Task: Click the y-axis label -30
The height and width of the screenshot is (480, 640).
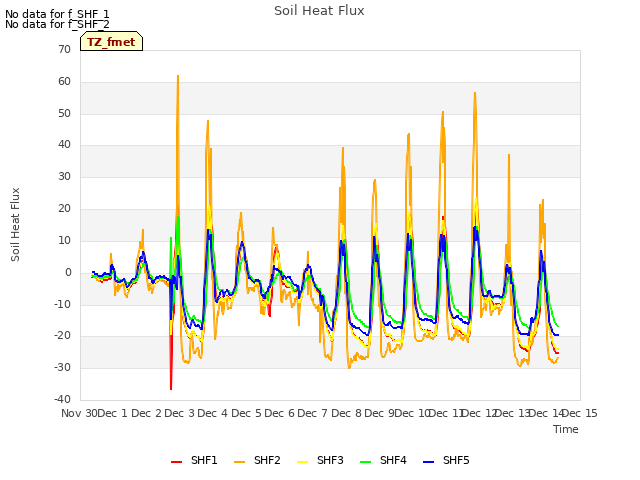Action: (x=63, y=367)
